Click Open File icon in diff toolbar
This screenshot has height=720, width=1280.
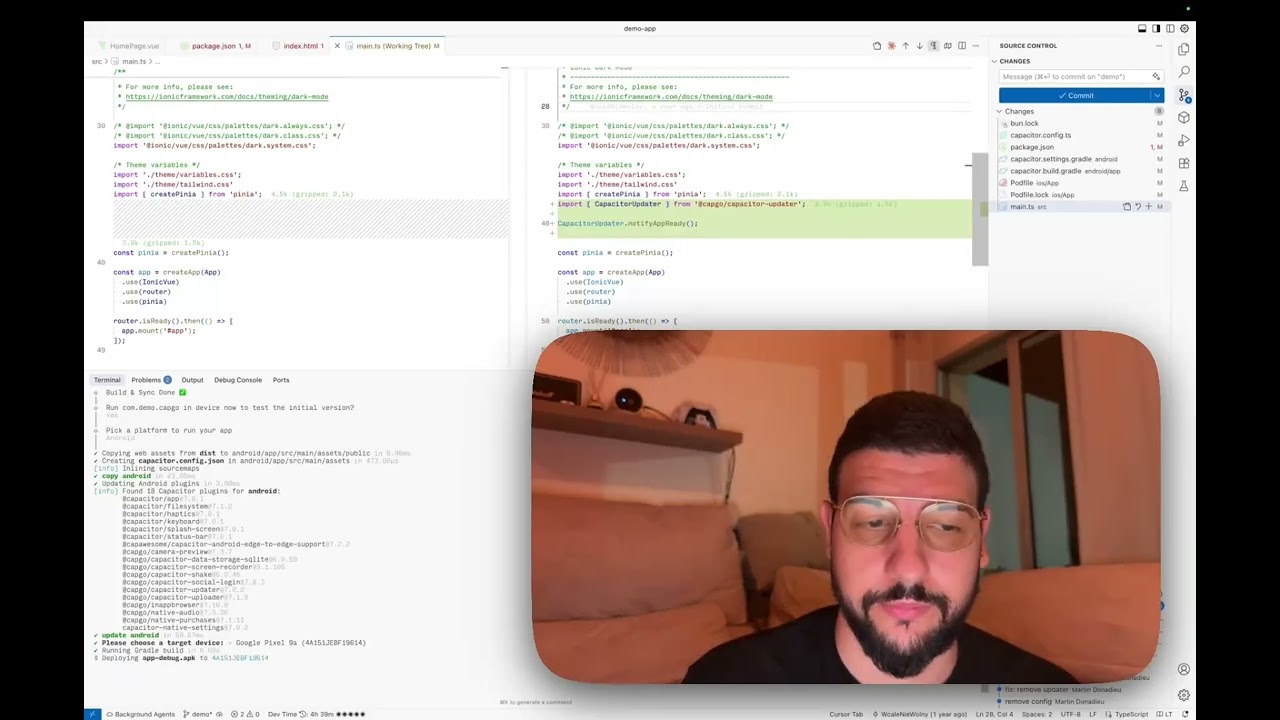(877, 46)
